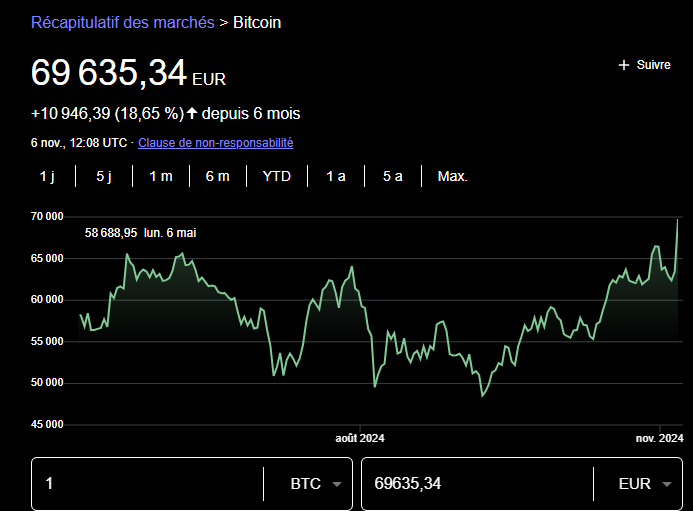Switch to the 1 j time range
Screen dimensions: 693x511
click(47, 176)
